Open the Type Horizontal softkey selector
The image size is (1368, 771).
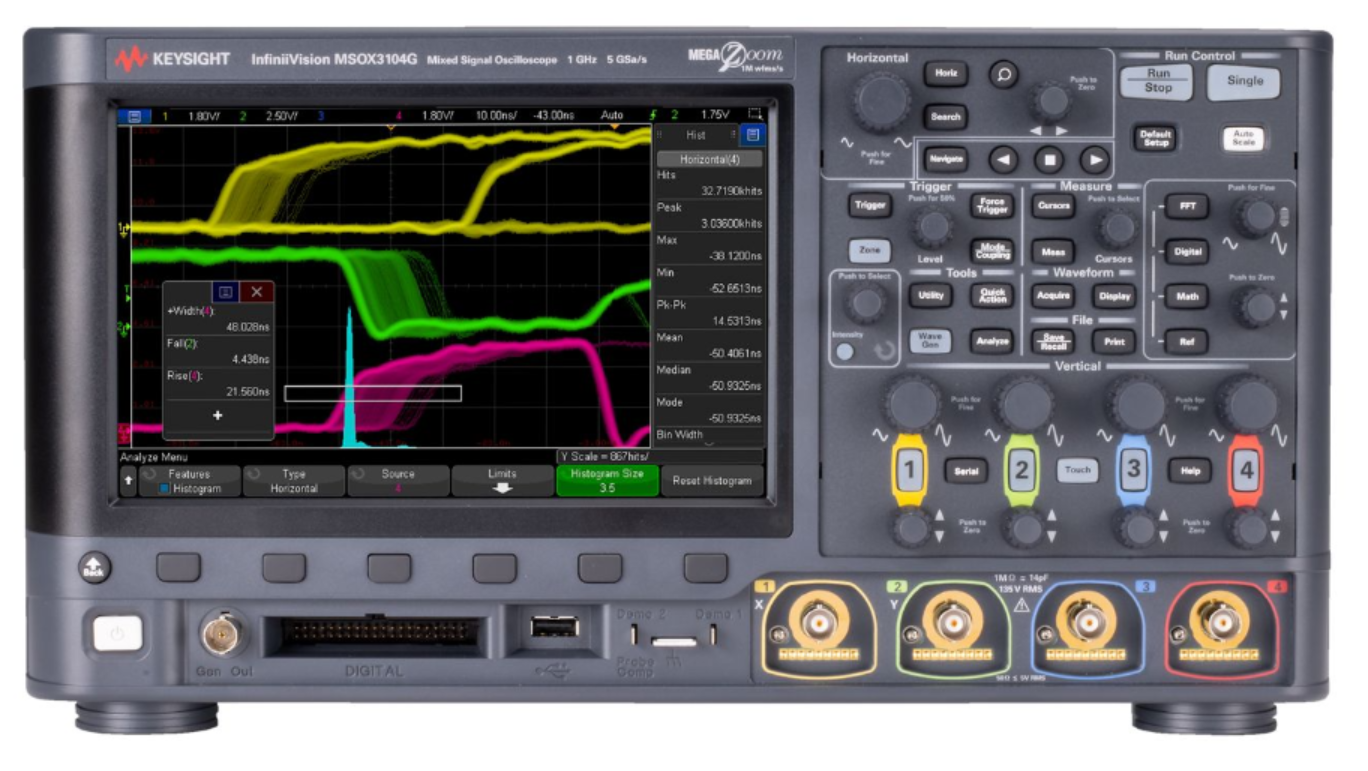point(294,481)
